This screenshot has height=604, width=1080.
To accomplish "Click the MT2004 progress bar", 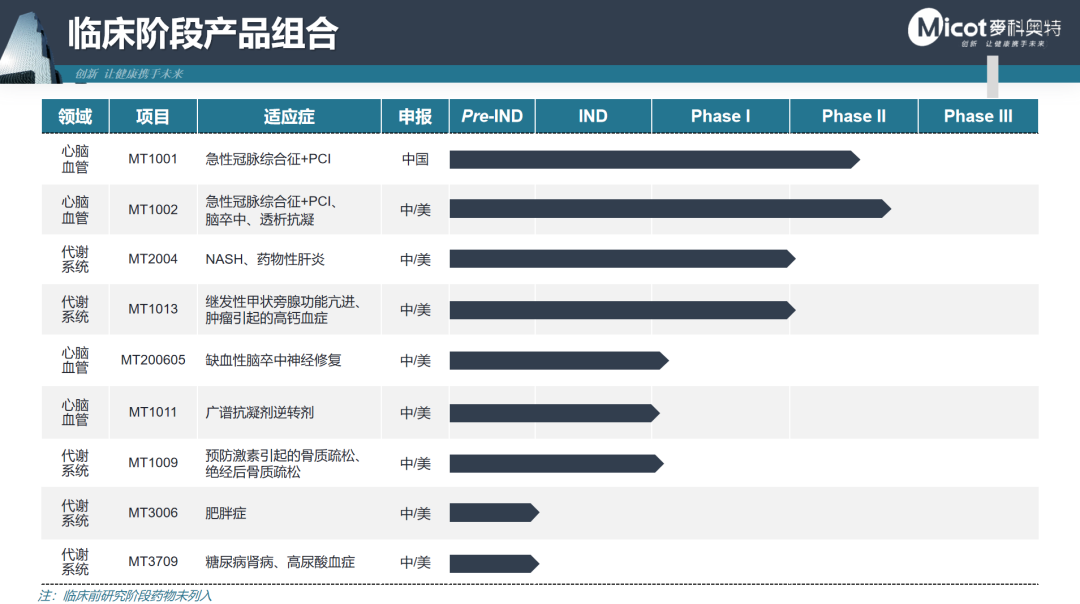I will click(x=623, y=259).
